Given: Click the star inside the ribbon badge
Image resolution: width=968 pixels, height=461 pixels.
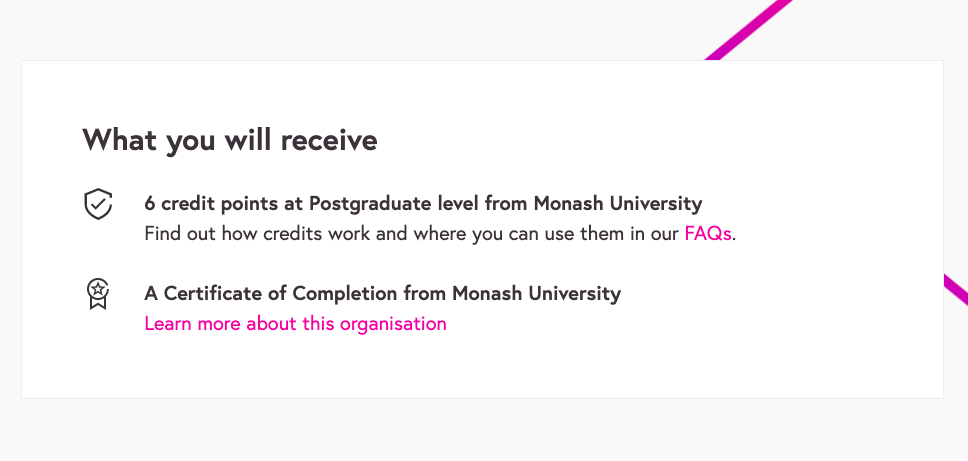Looking at the screenshot, I should (x=97, y=290).
